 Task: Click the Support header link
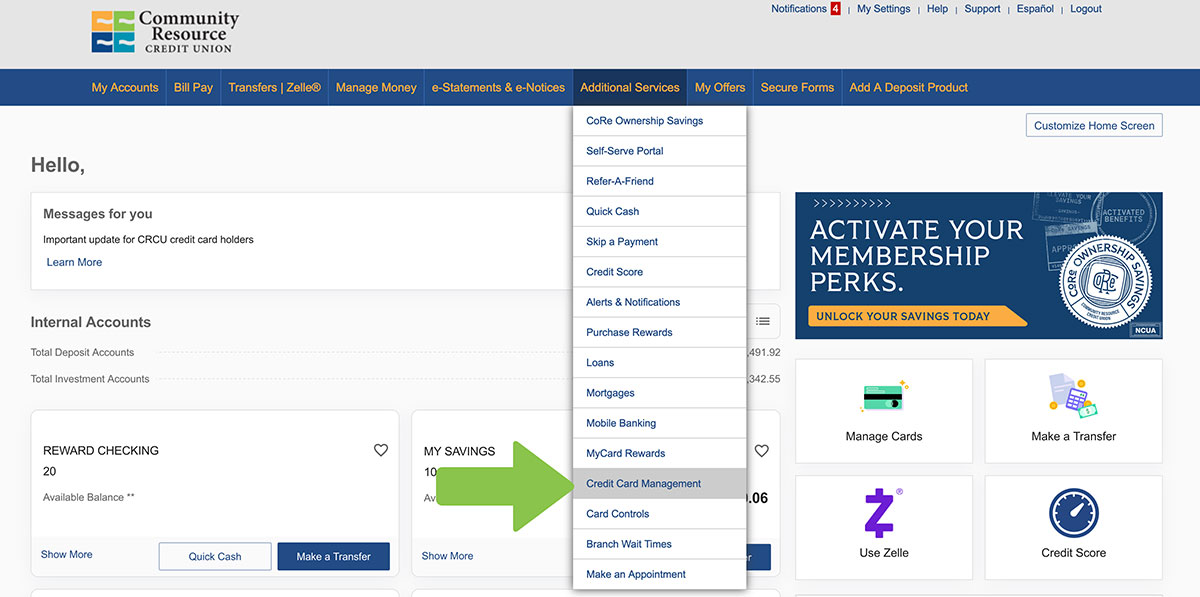tap(982, 9)
